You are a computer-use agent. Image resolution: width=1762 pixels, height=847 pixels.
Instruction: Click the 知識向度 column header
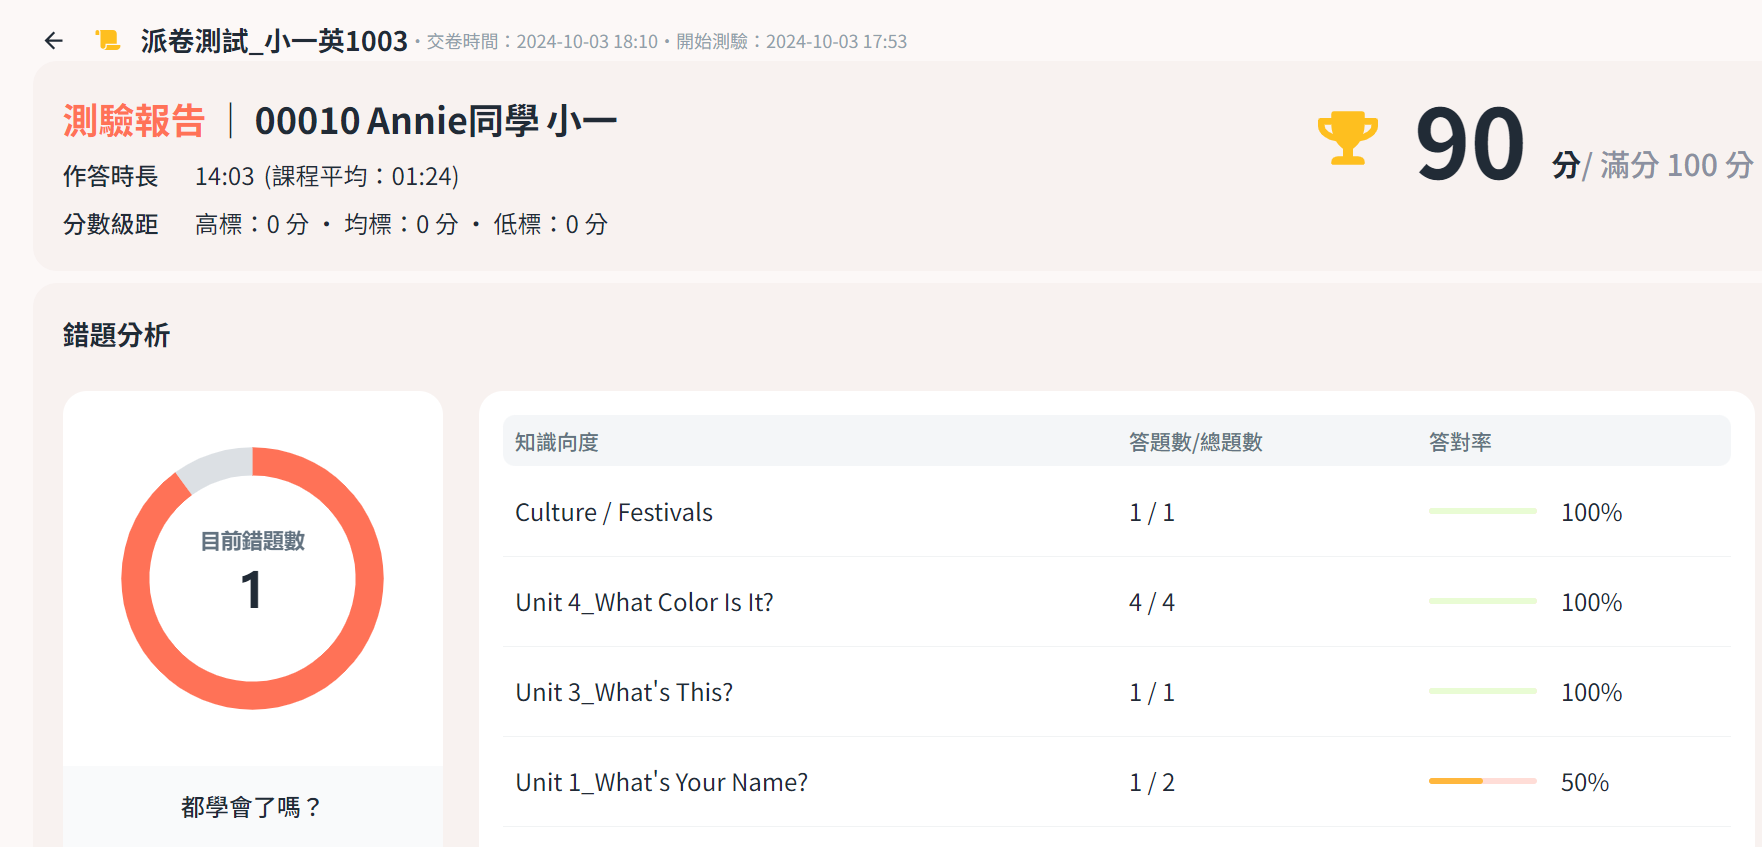coord(557,442)
